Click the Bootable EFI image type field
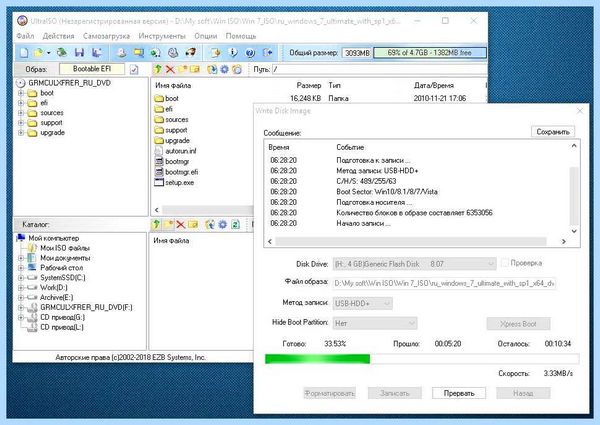This screenshot has width=600, height=425. (92, 69)
